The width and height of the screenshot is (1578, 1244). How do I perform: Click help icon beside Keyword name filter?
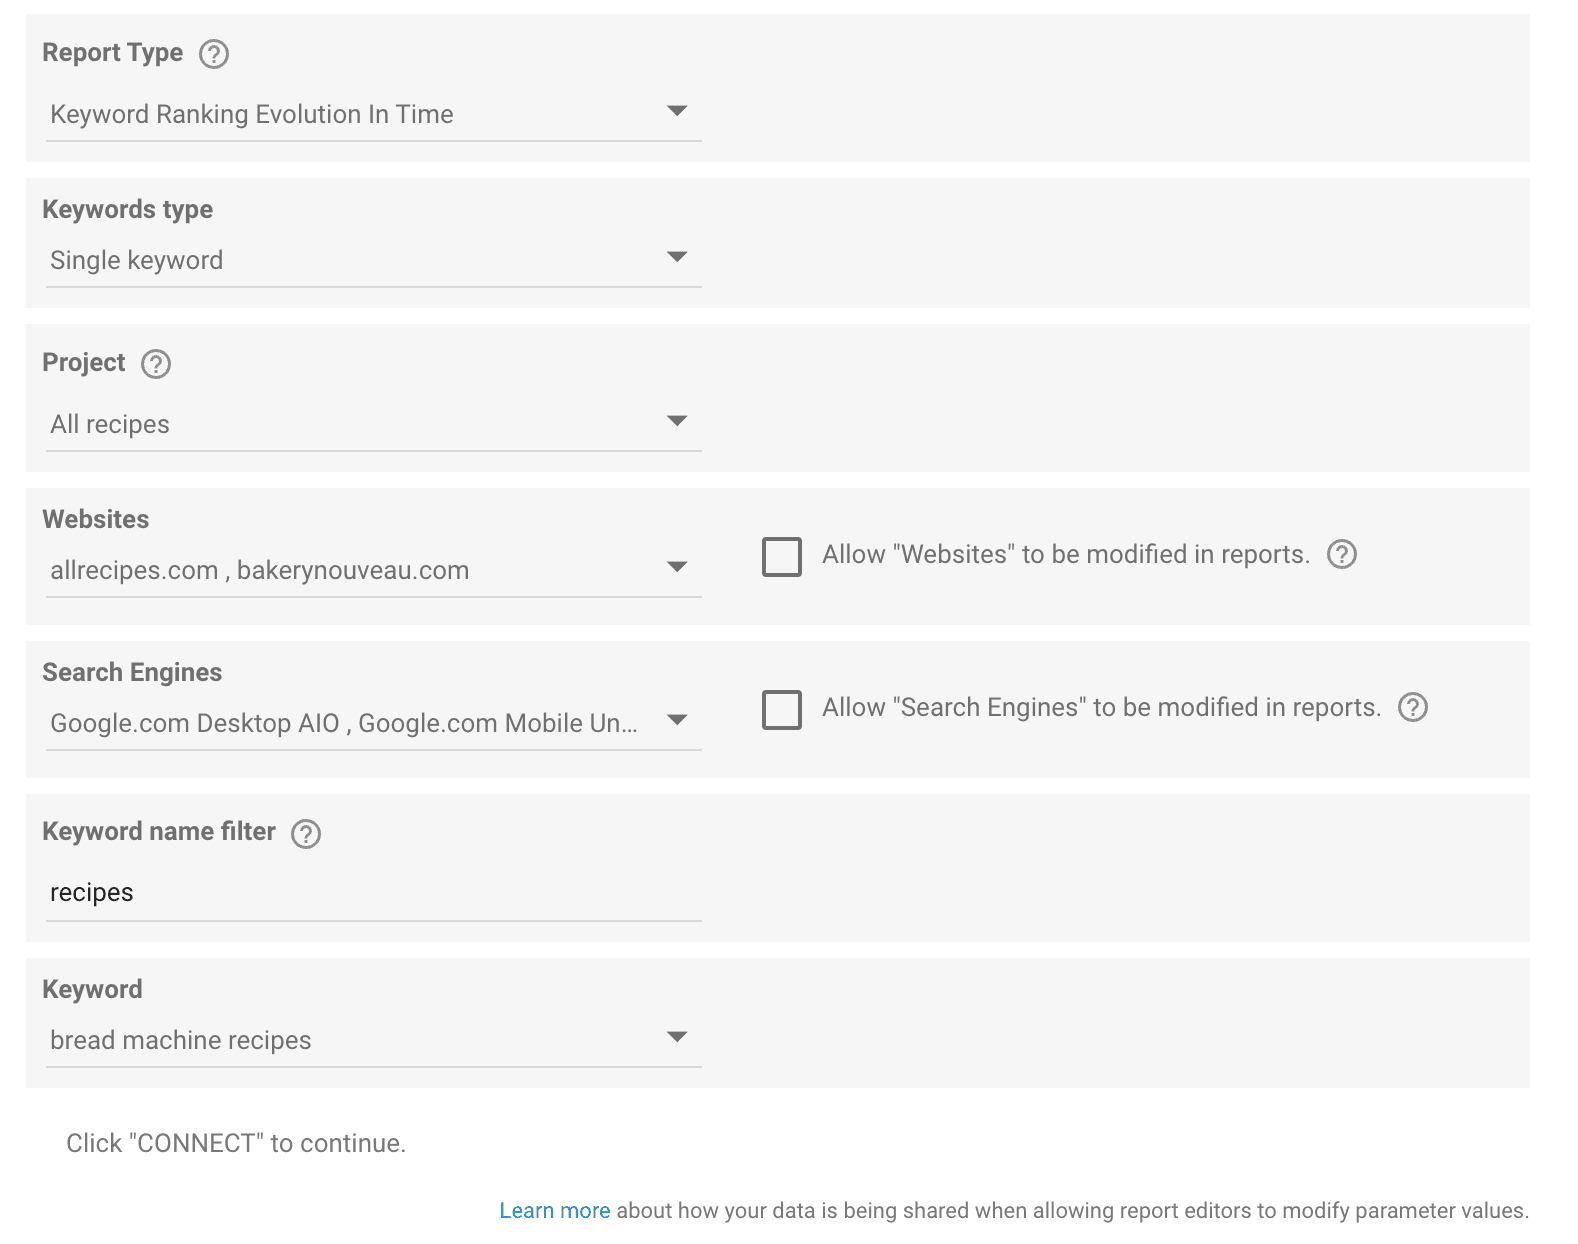(306, 834)
